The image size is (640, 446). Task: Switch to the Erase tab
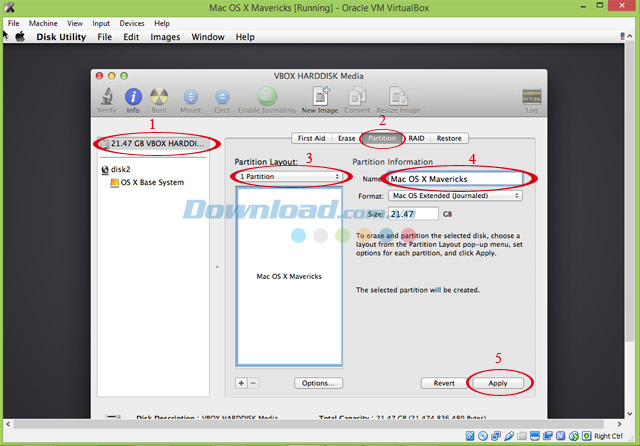(347, 138)
